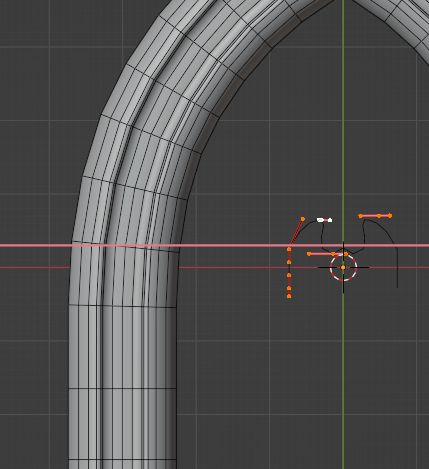Select the leftmost orange point of the upper-right horizontal handle

361,216
